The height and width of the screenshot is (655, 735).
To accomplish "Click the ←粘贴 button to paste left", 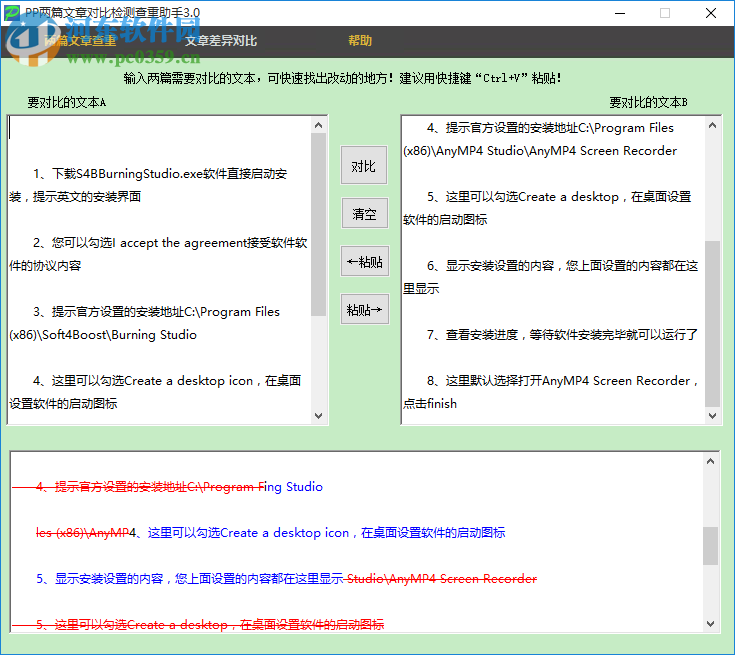I will (x=364, y=261).
